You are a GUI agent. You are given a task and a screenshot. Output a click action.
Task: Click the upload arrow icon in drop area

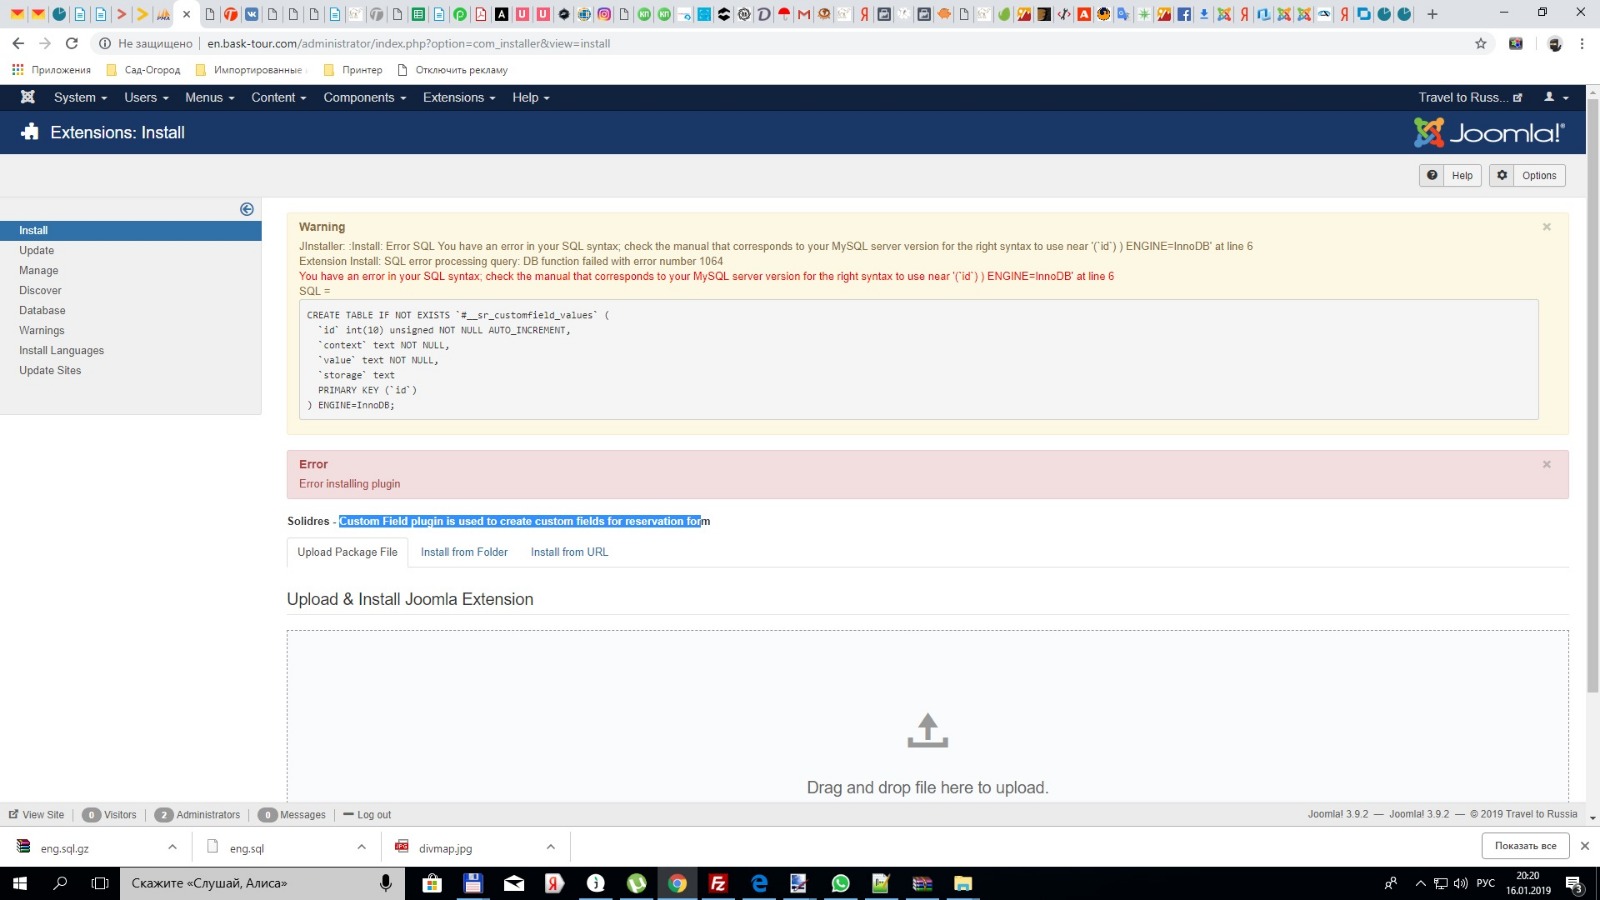[x=927, y=730]
